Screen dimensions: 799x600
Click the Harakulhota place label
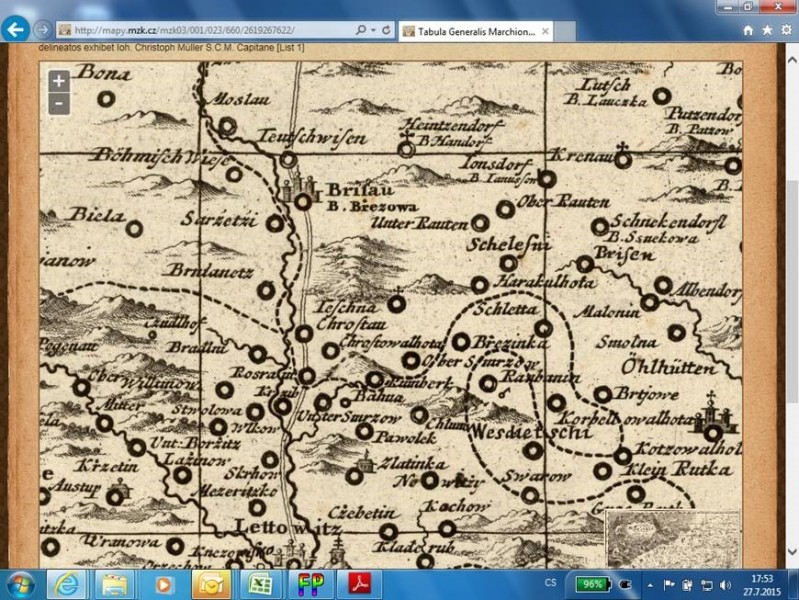tap(544, 282)
